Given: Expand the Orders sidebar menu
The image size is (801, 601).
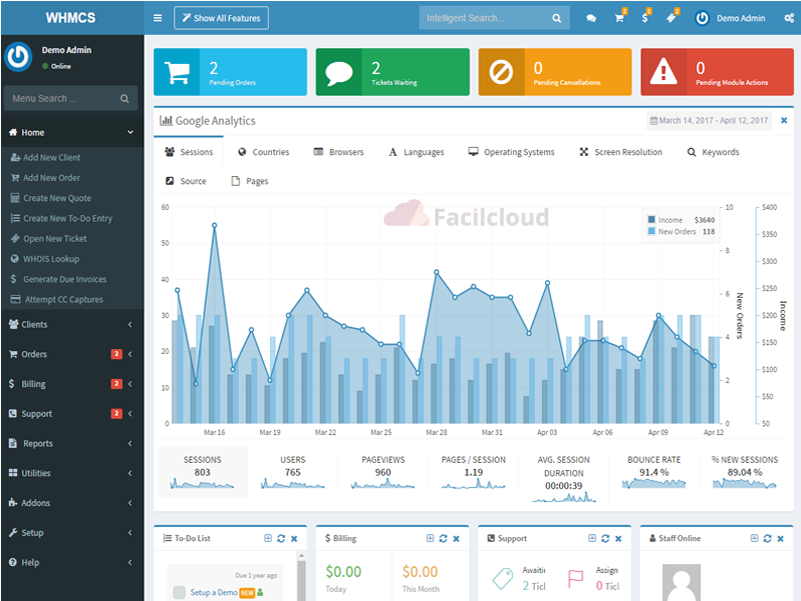Looking at the screenshot, I should click(72, 354).
